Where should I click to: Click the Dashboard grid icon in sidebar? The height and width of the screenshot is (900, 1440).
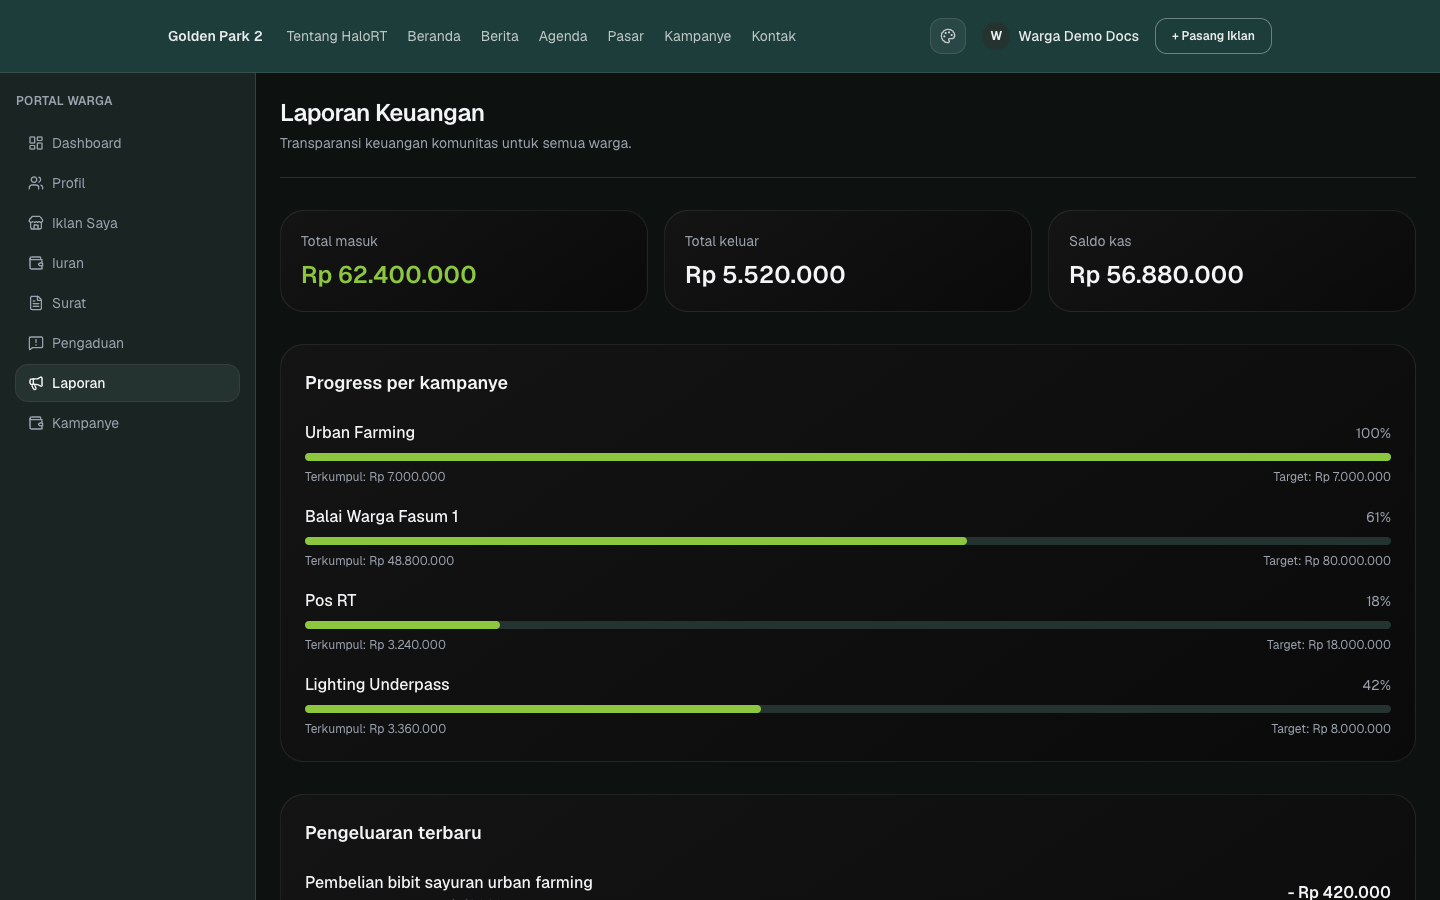pos(36,143)
